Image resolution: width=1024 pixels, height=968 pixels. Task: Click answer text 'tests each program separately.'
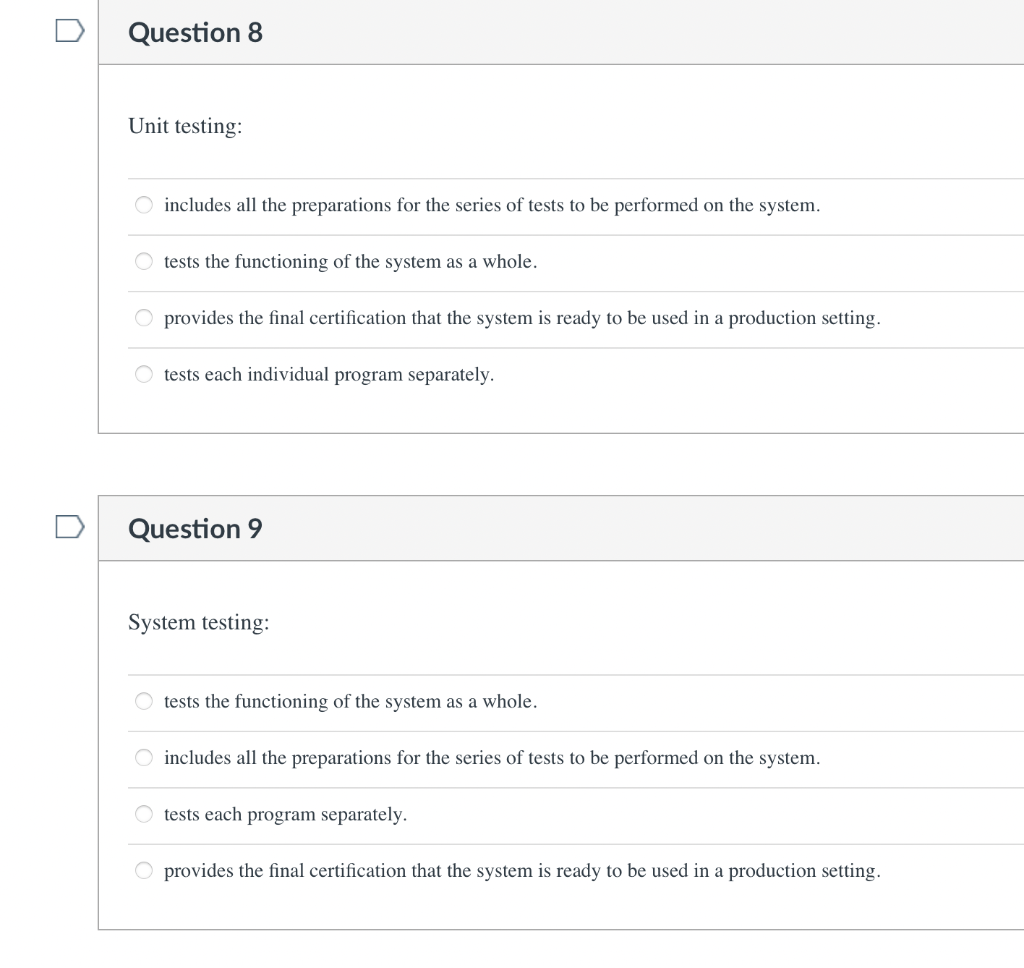click(x=285, y=815)
